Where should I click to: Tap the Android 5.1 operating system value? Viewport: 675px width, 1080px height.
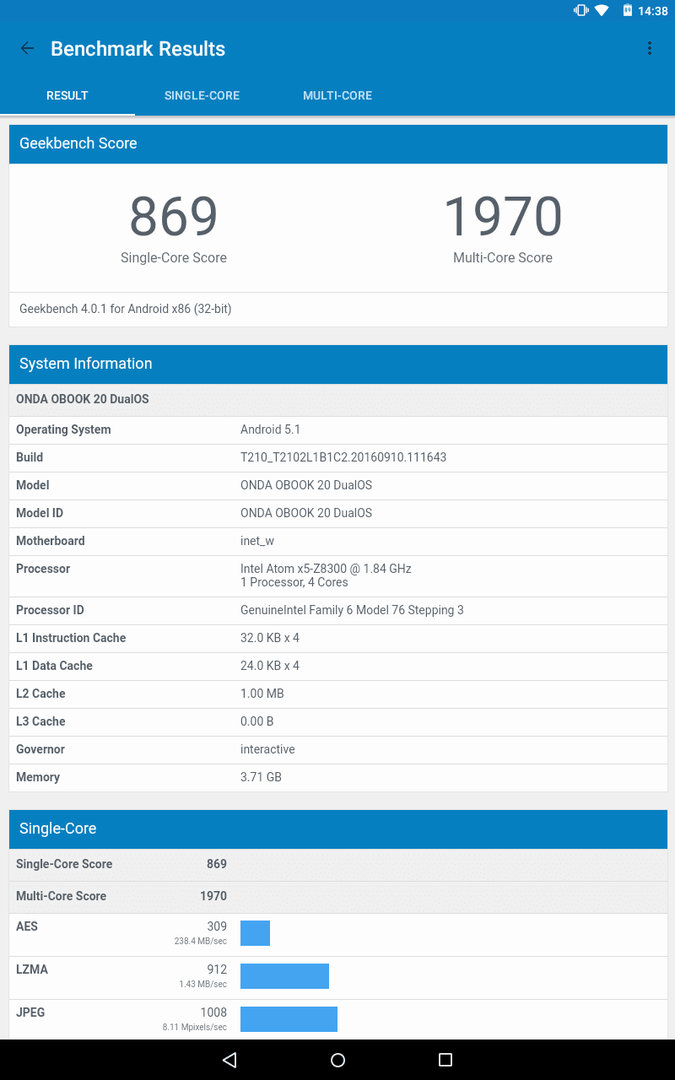pos(270,429)
